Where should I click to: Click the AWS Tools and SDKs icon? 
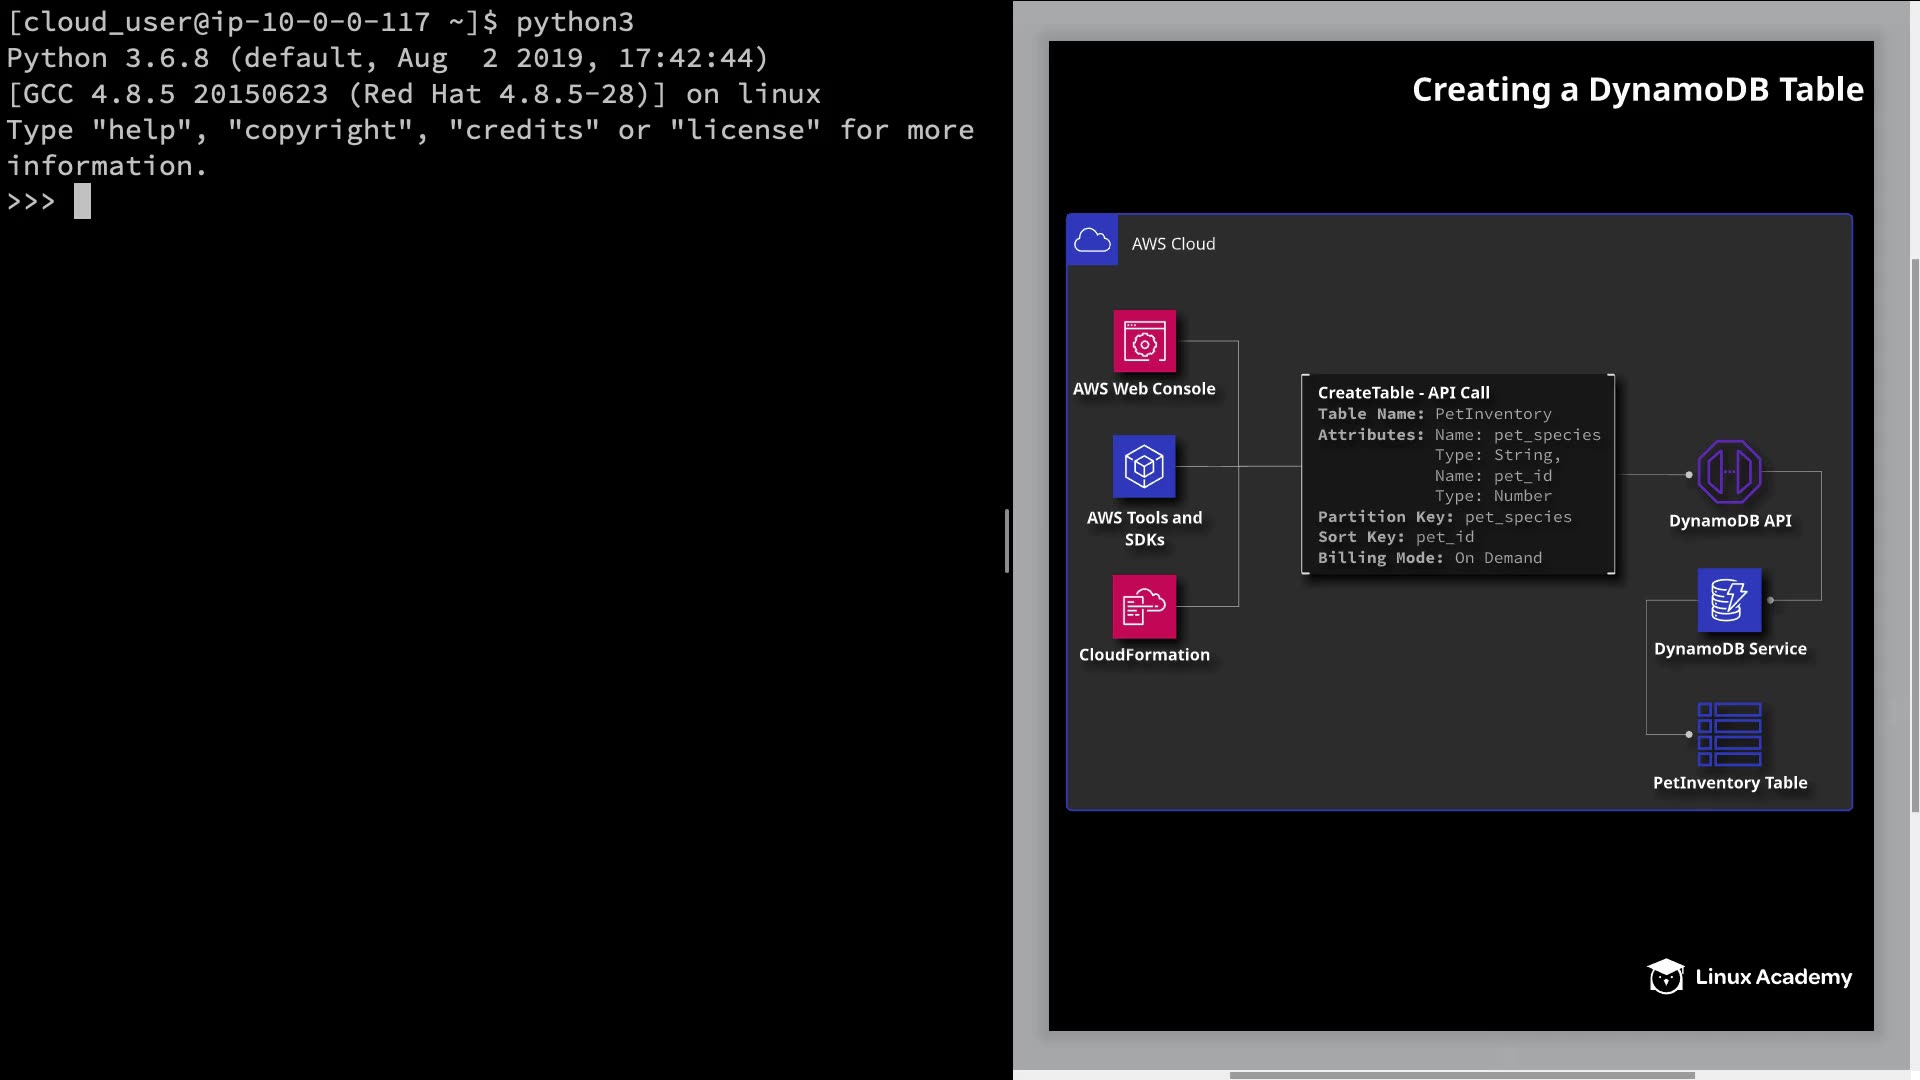(1144, 467)
